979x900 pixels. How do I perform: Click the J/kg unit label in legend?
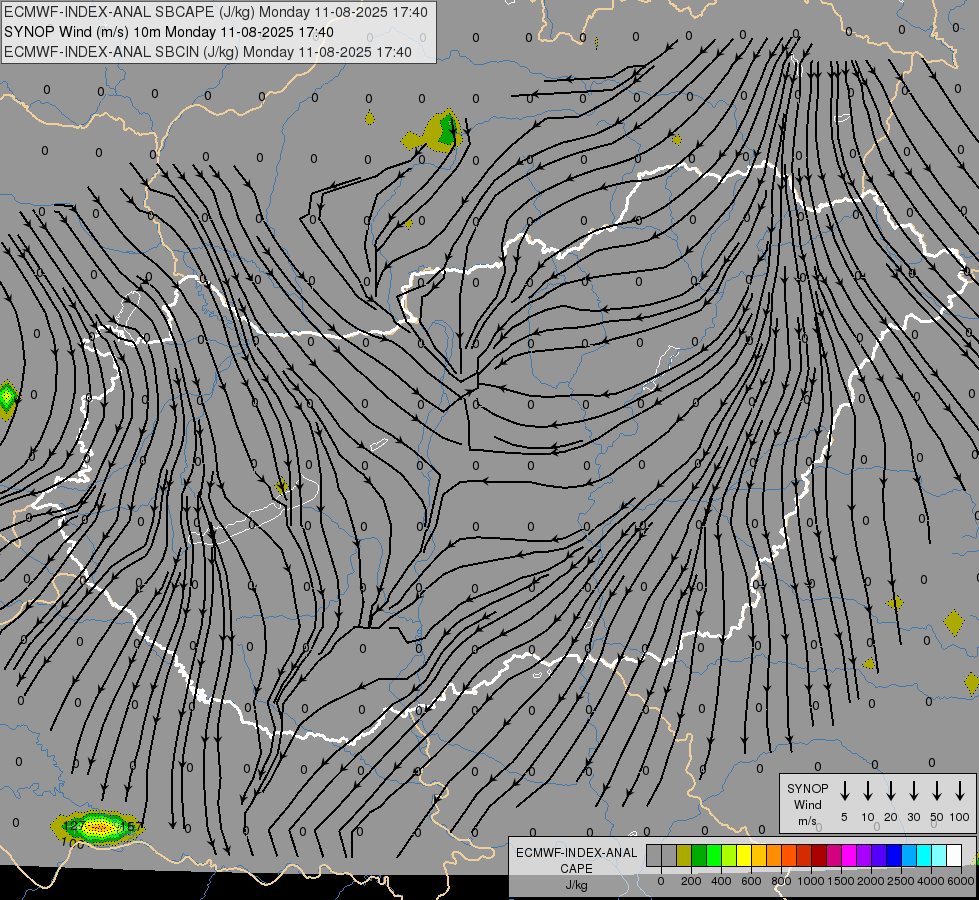click(x=576, y=885)
